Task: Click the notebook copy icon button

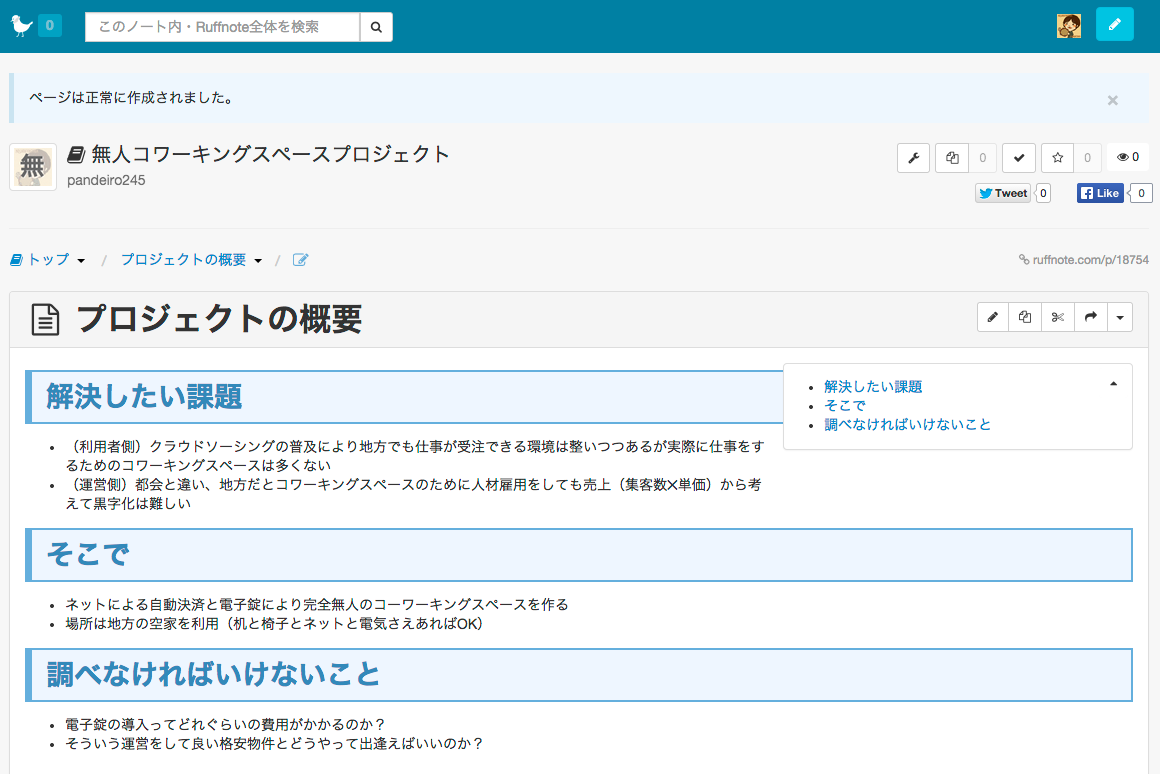Action: [x=952, y=158]
